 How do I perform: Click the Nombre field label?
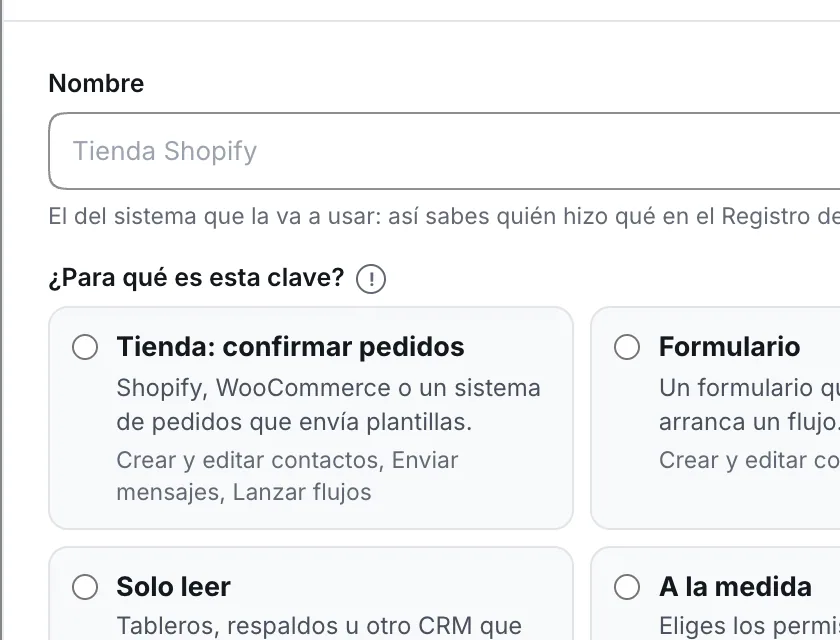coord(96,84)
